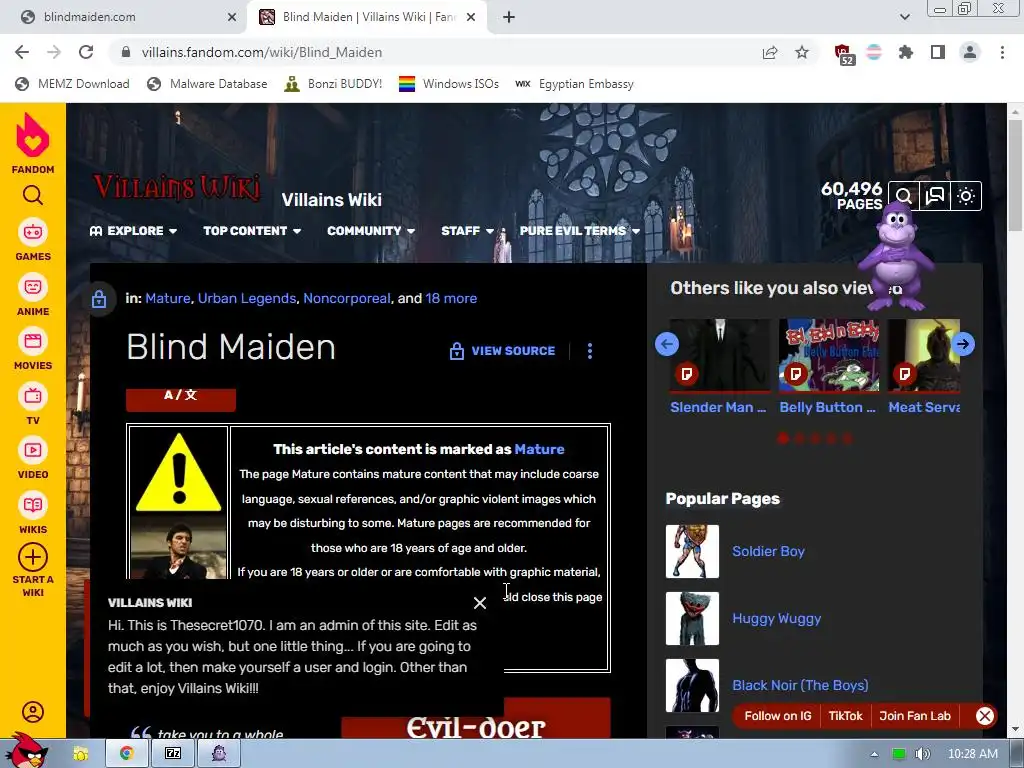Open the Windows ISOs bookmark
This screenshot has width=1024, height=768.
tap(449, 84)
